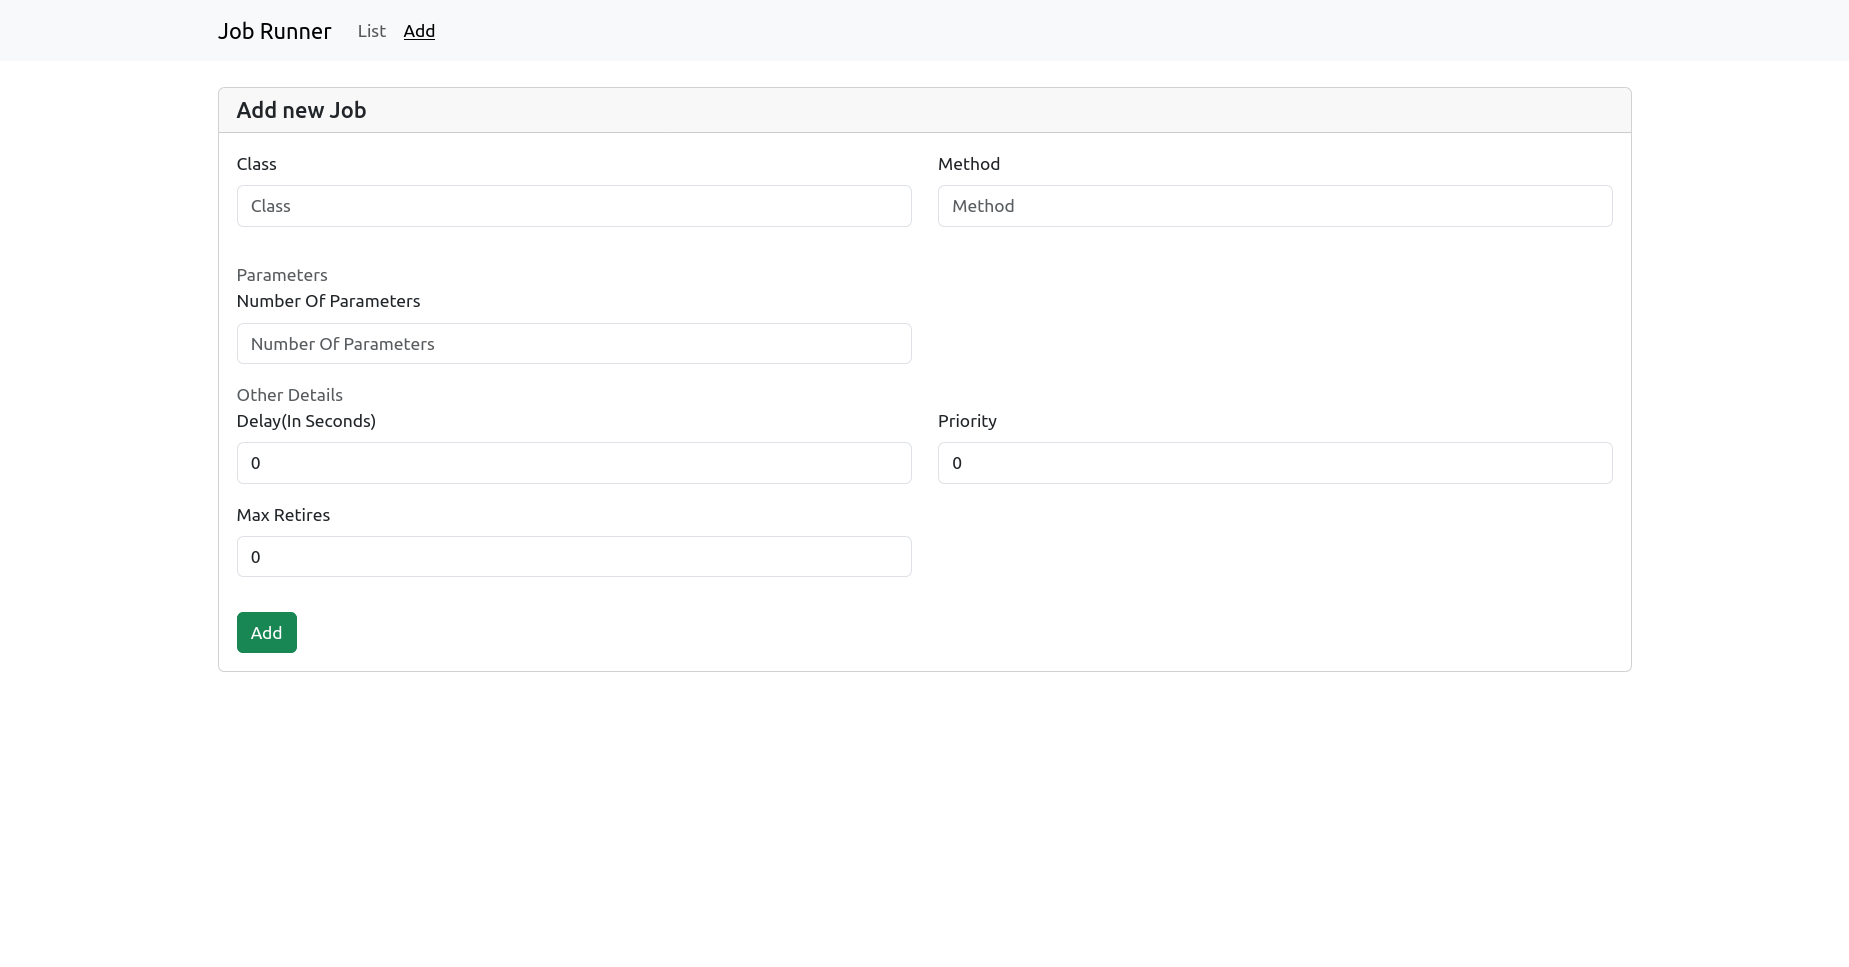
Task: Click the 'Max Retires' label
Action: [x=283, y=515]
